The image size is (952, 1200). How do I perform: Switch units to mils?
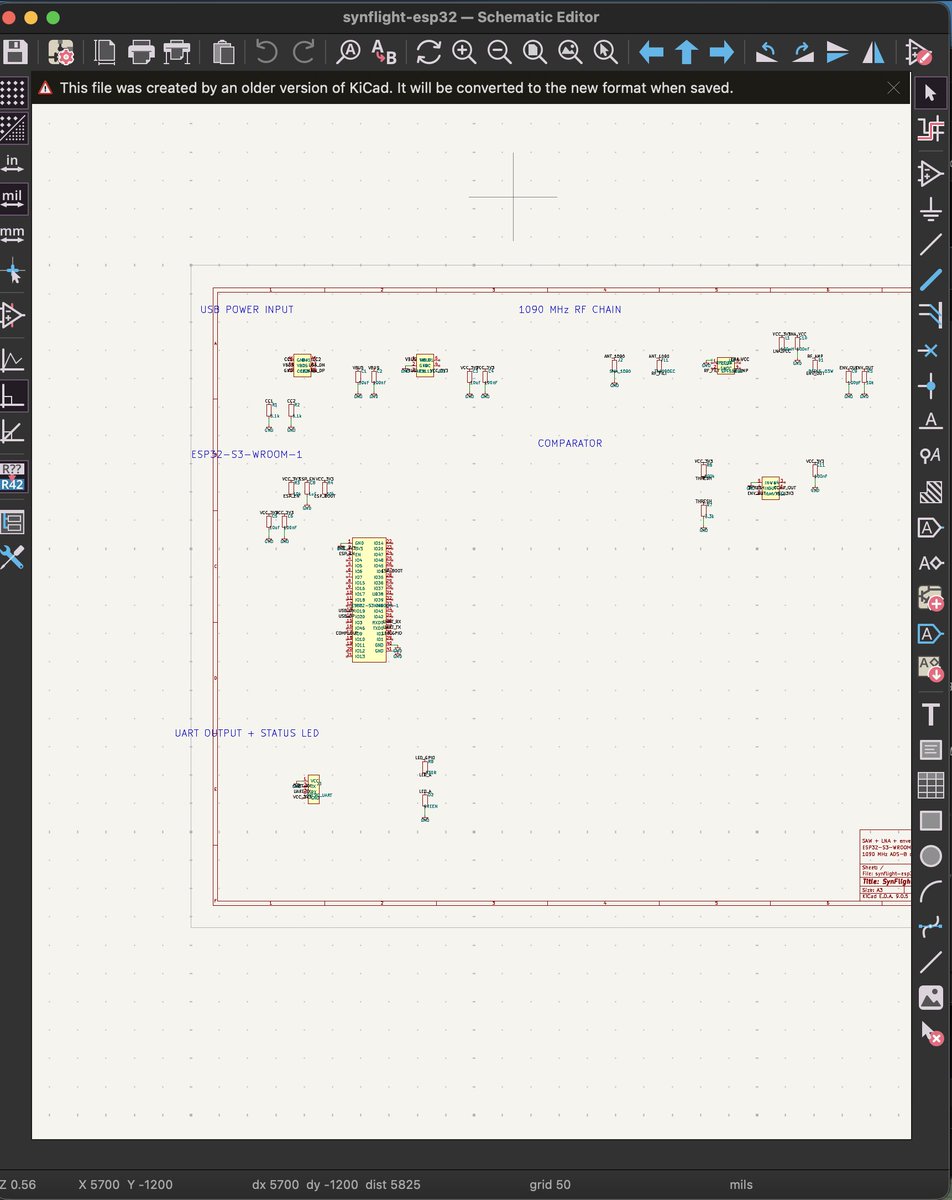[12, 199]
